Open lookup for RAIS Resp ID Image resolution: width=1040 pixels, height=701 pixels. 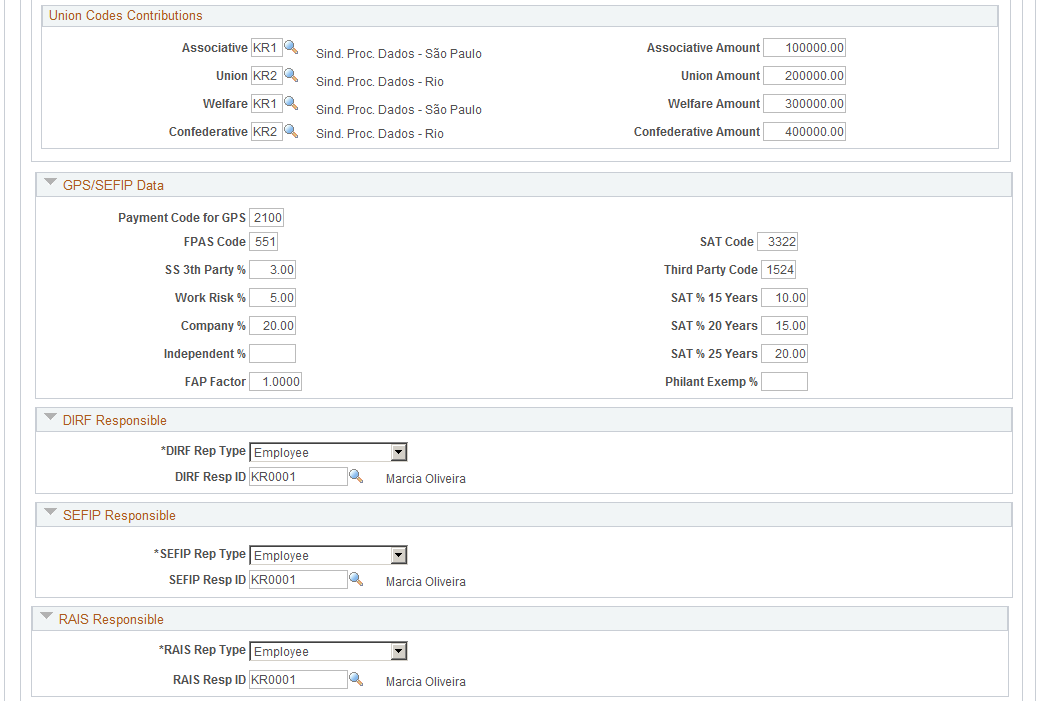click(x=356, y=679)
